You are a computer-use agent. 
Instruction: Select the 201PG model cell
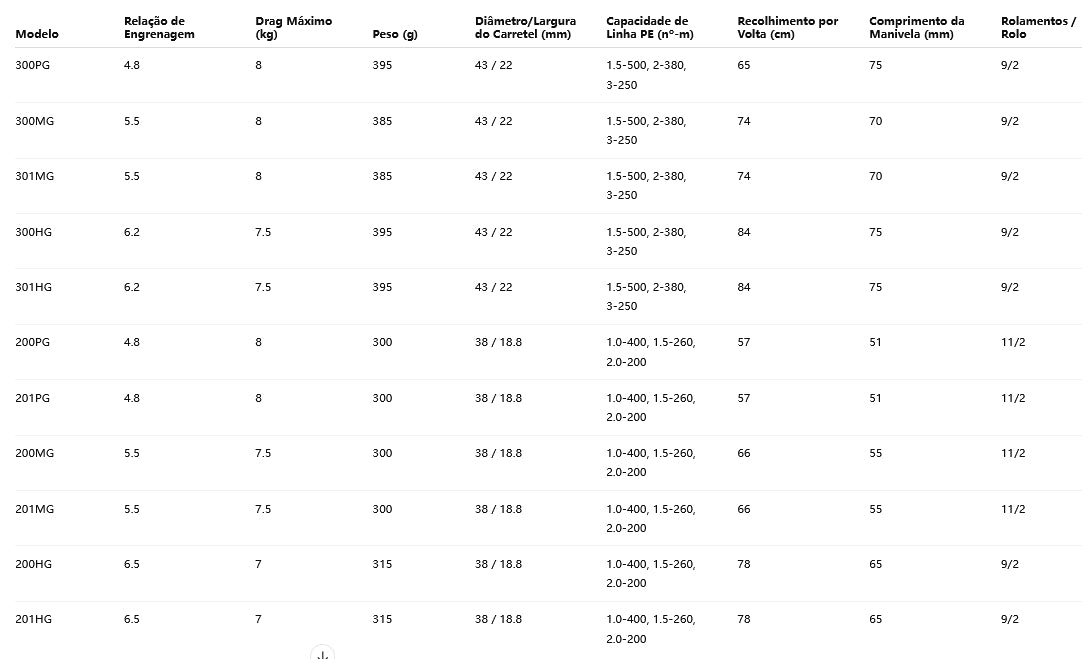pos(32,398)
